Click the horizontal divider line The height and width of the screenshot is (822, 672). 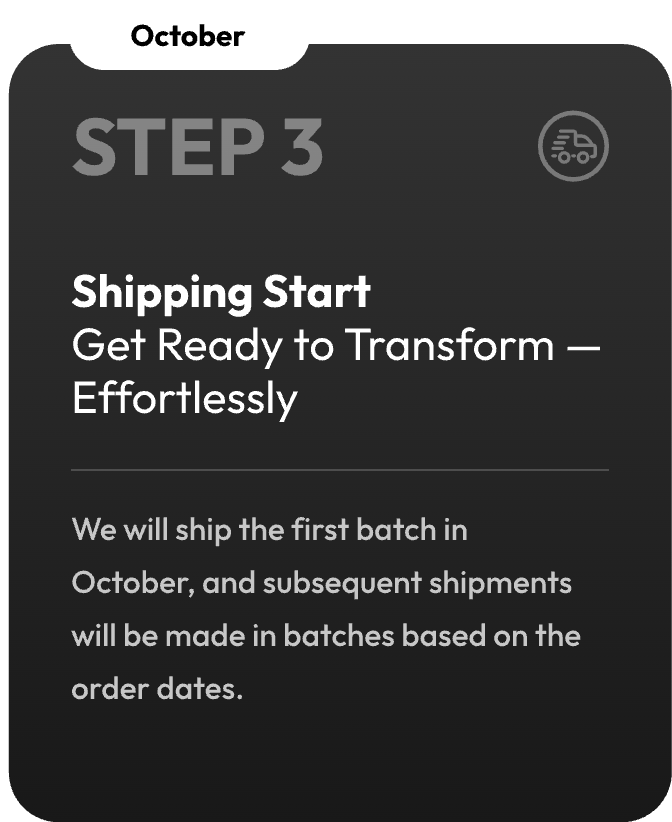[340, 470]
